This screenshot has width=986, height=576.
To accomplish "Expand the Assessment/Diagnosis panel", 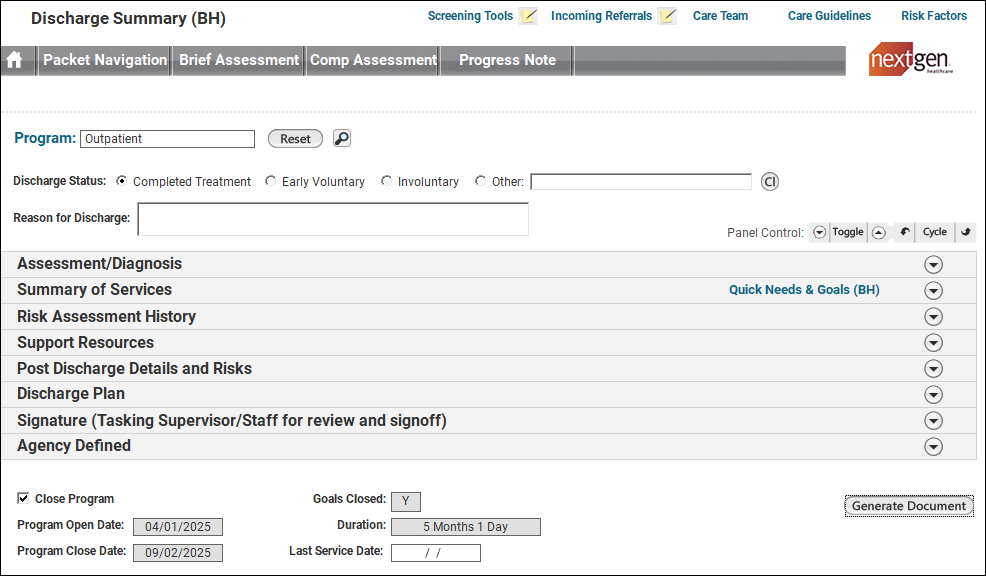I will [933, 264].
